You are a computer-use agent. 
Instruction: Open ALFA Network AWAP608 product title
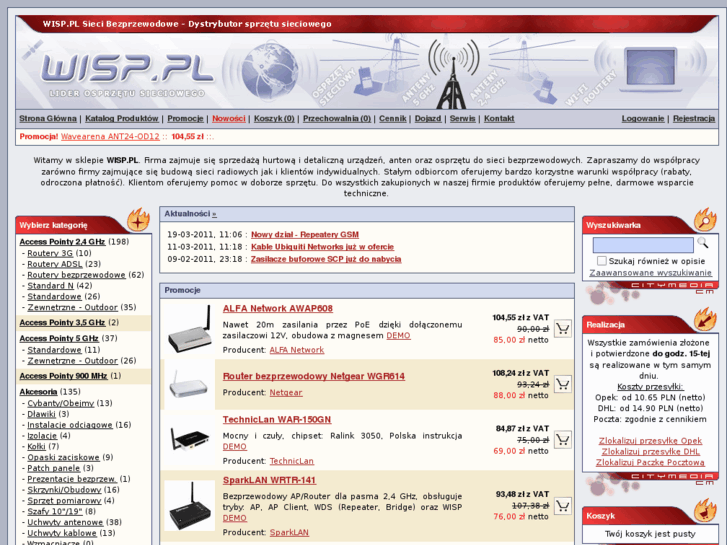point(278,308)
